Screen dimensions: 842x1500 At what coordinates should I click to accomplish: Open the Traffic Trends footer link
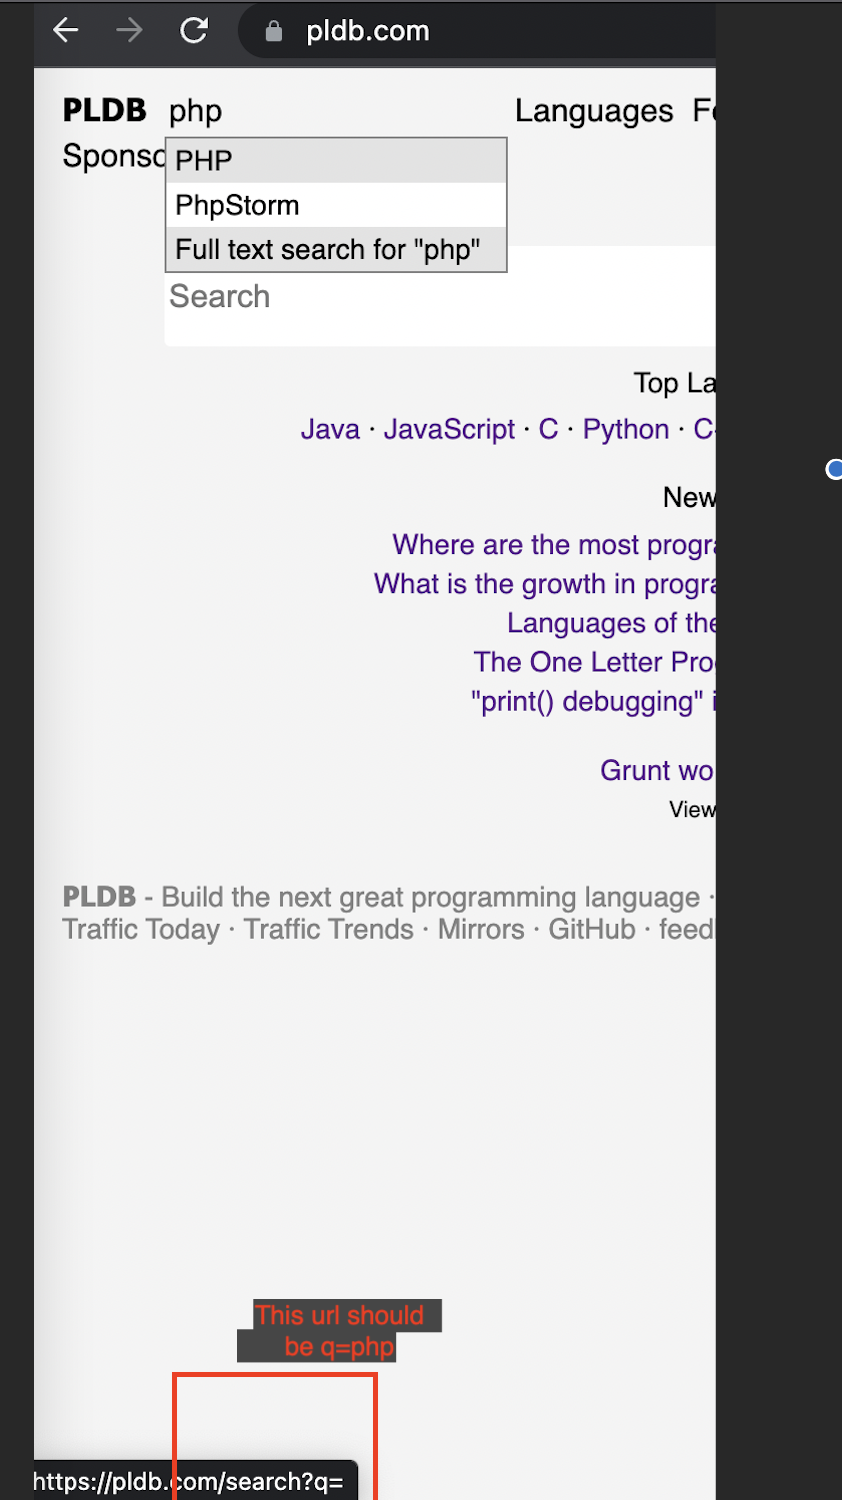point(329,929)
